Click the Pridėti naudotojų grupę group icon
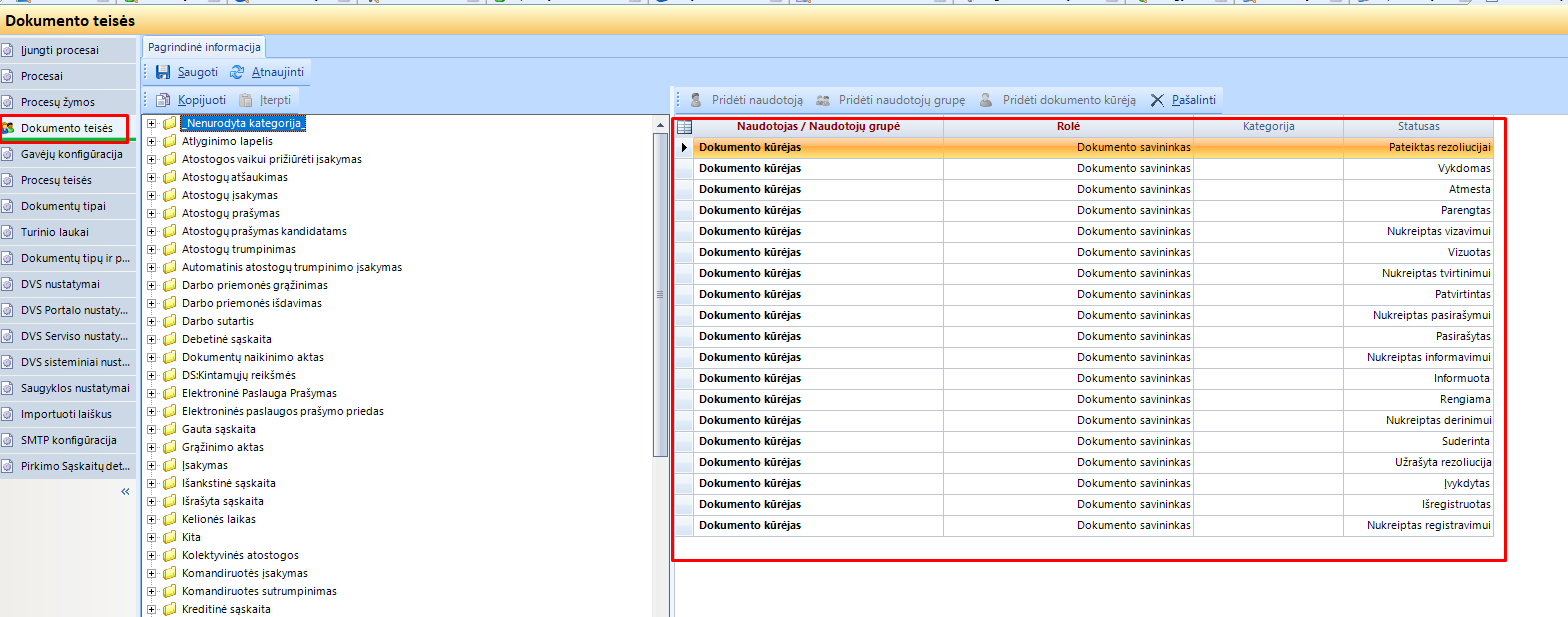The image size is (1568, 617). click(823, 100)
